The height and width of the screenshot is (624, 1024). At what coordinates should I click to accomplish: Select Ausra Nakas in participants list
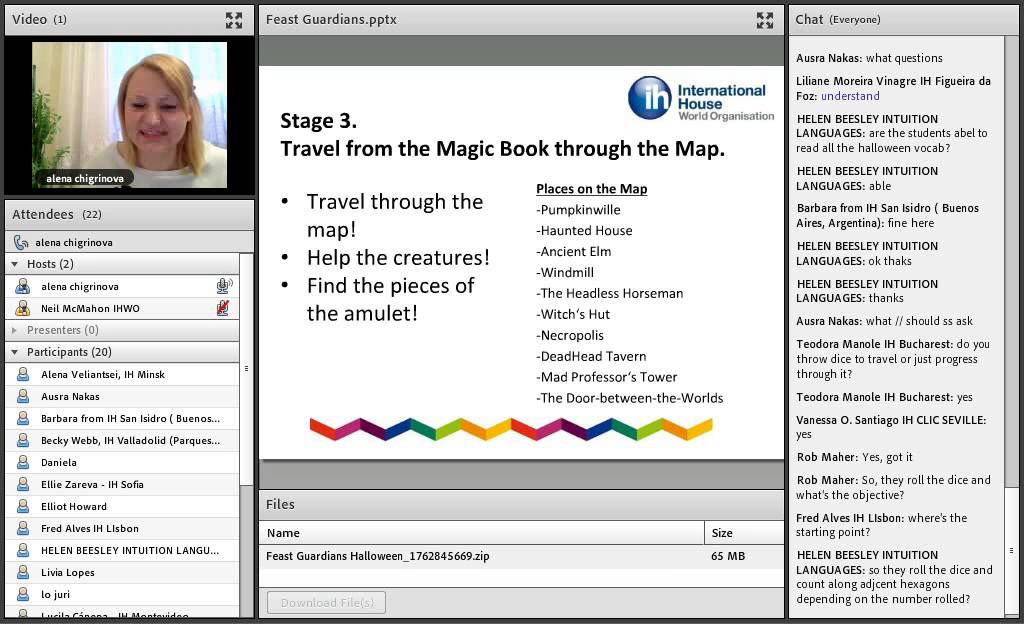[x=122, y=396]
